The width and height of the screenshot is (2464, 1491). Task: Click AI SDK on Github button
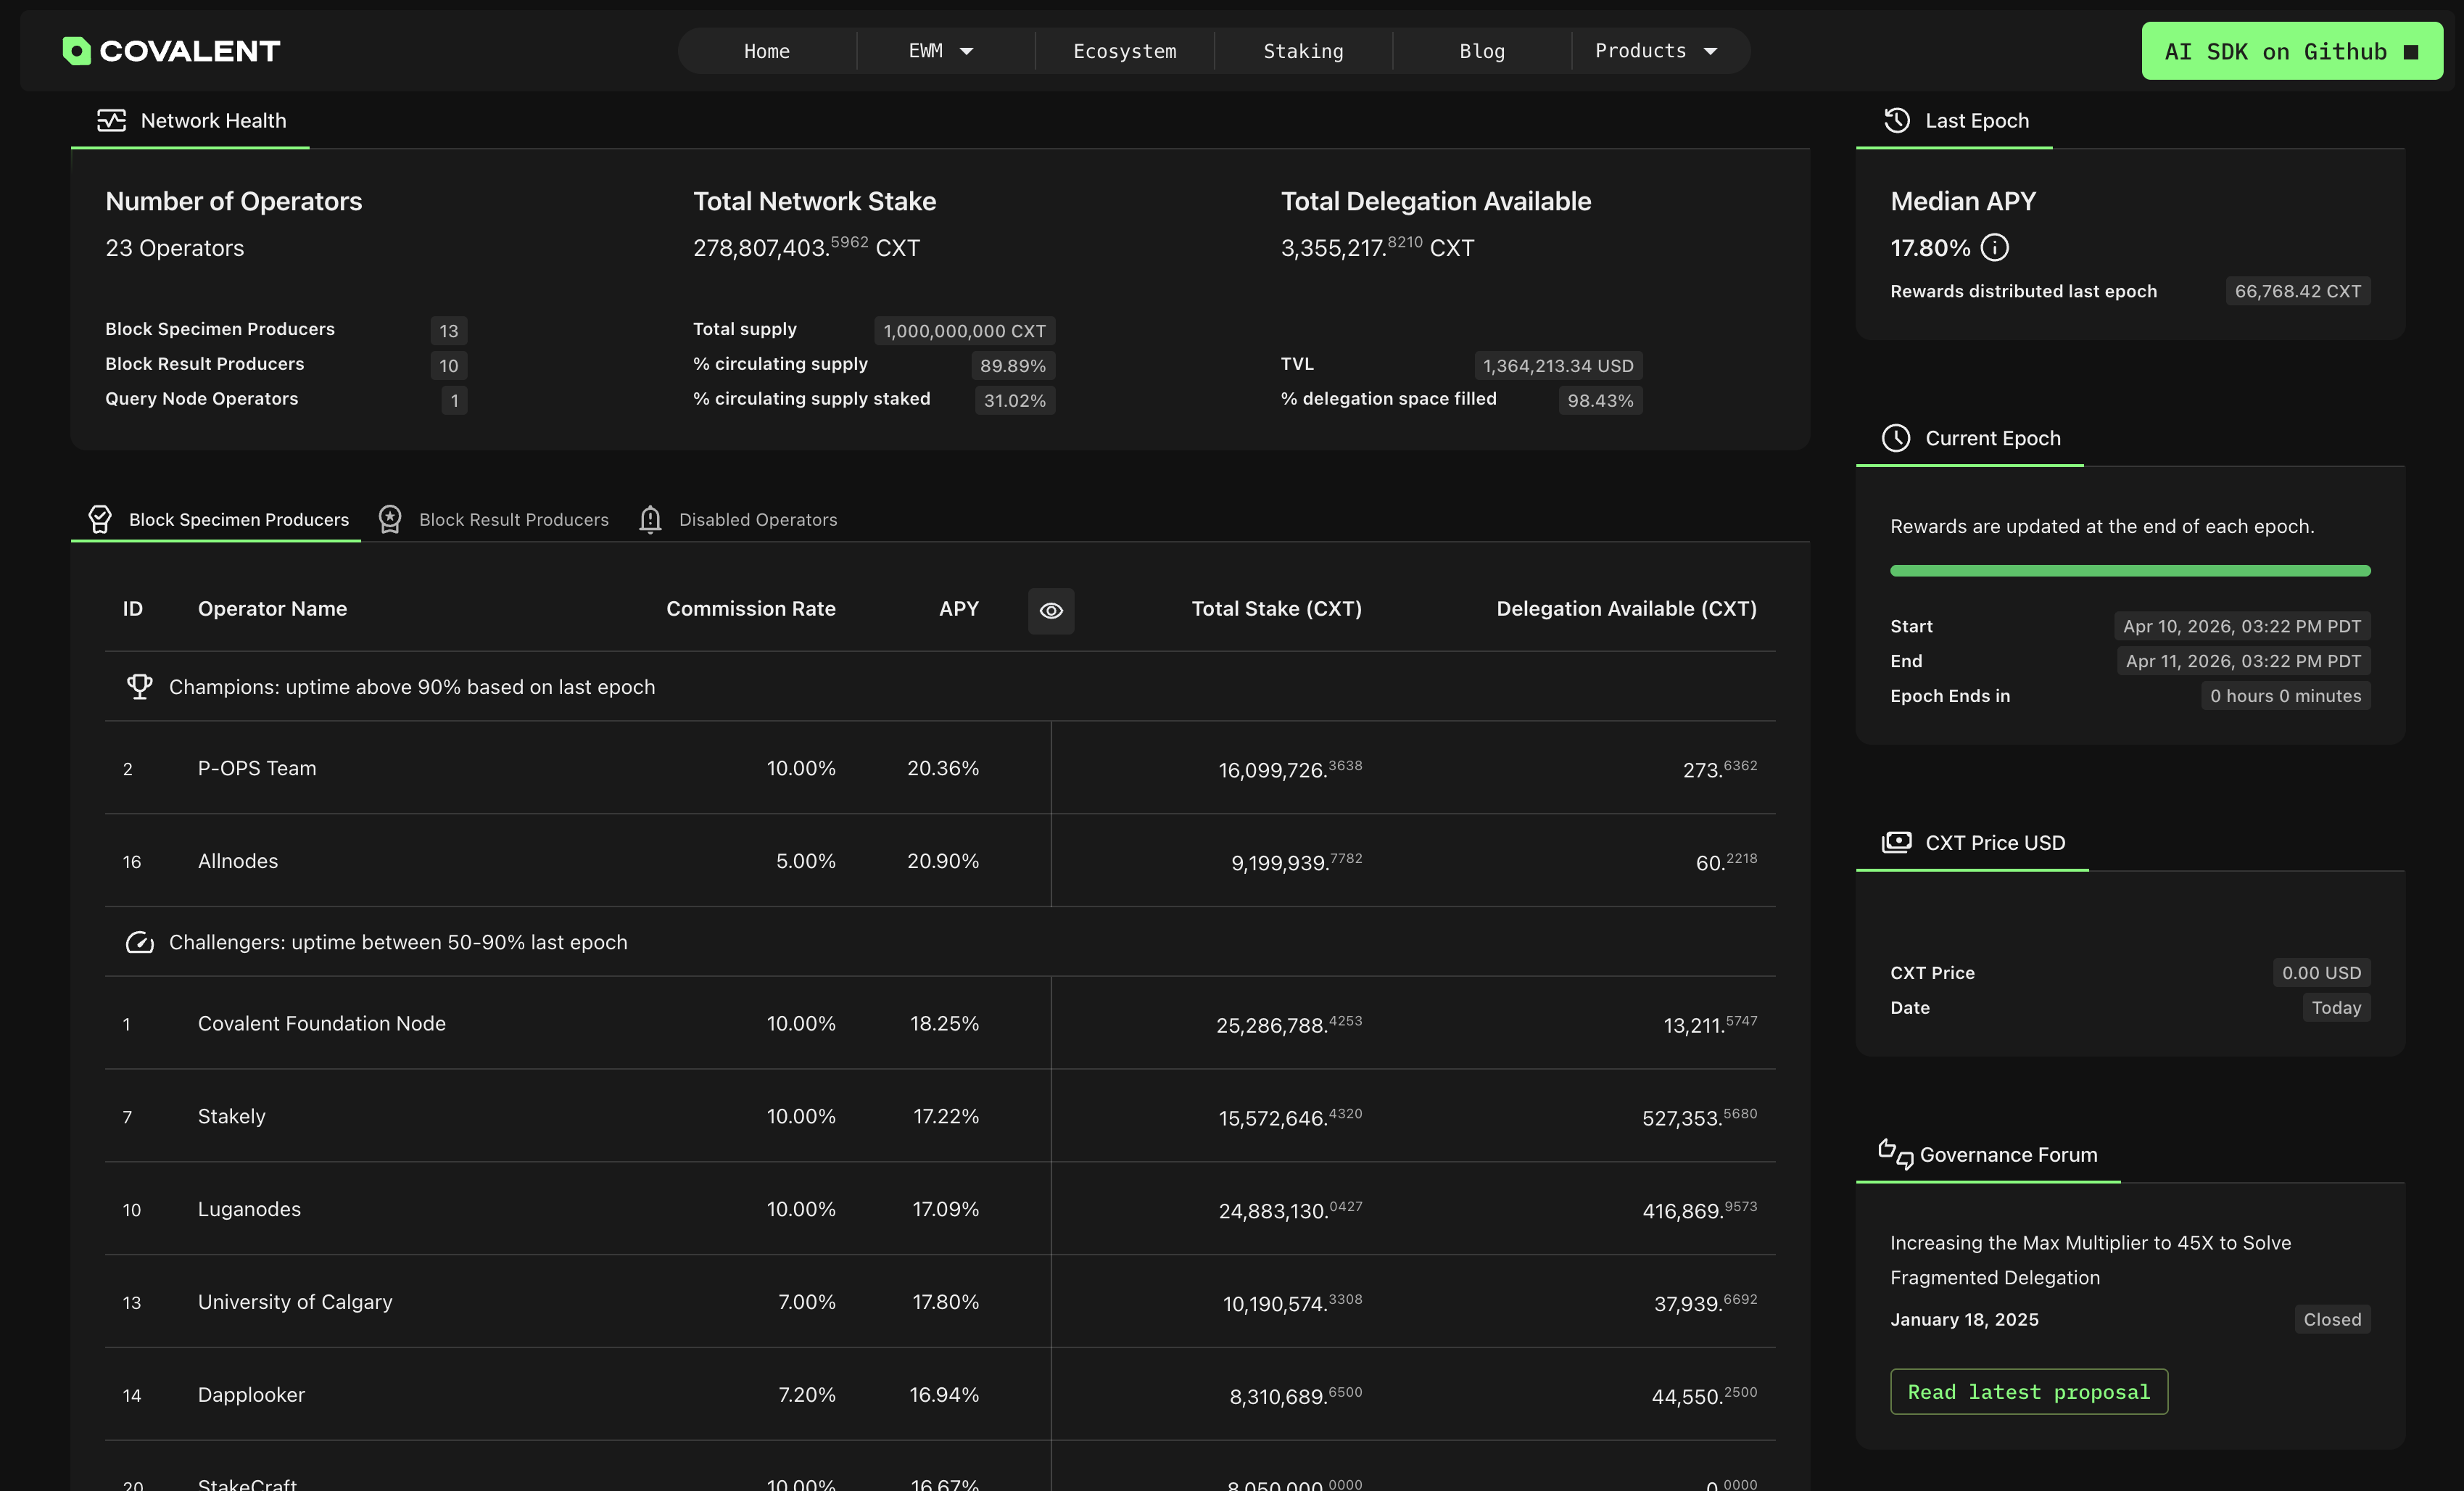tap(2292, 51)
